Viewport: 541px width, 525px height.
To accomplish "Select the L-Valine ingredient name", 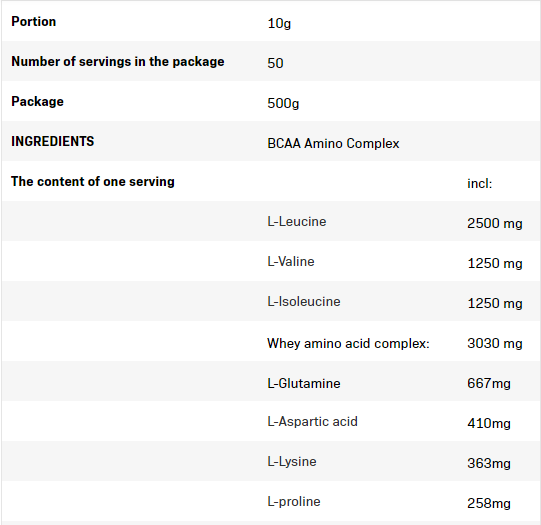I will (x=291, y=261).
